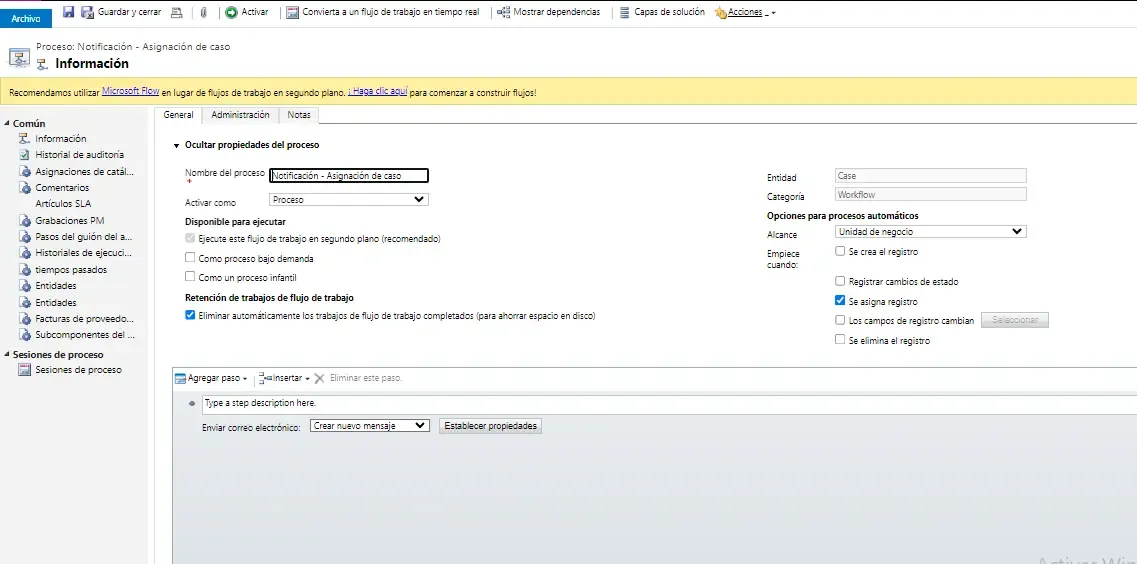
Task: Activate the workflow with the green Activar icon
Action: tap(232, 12)
